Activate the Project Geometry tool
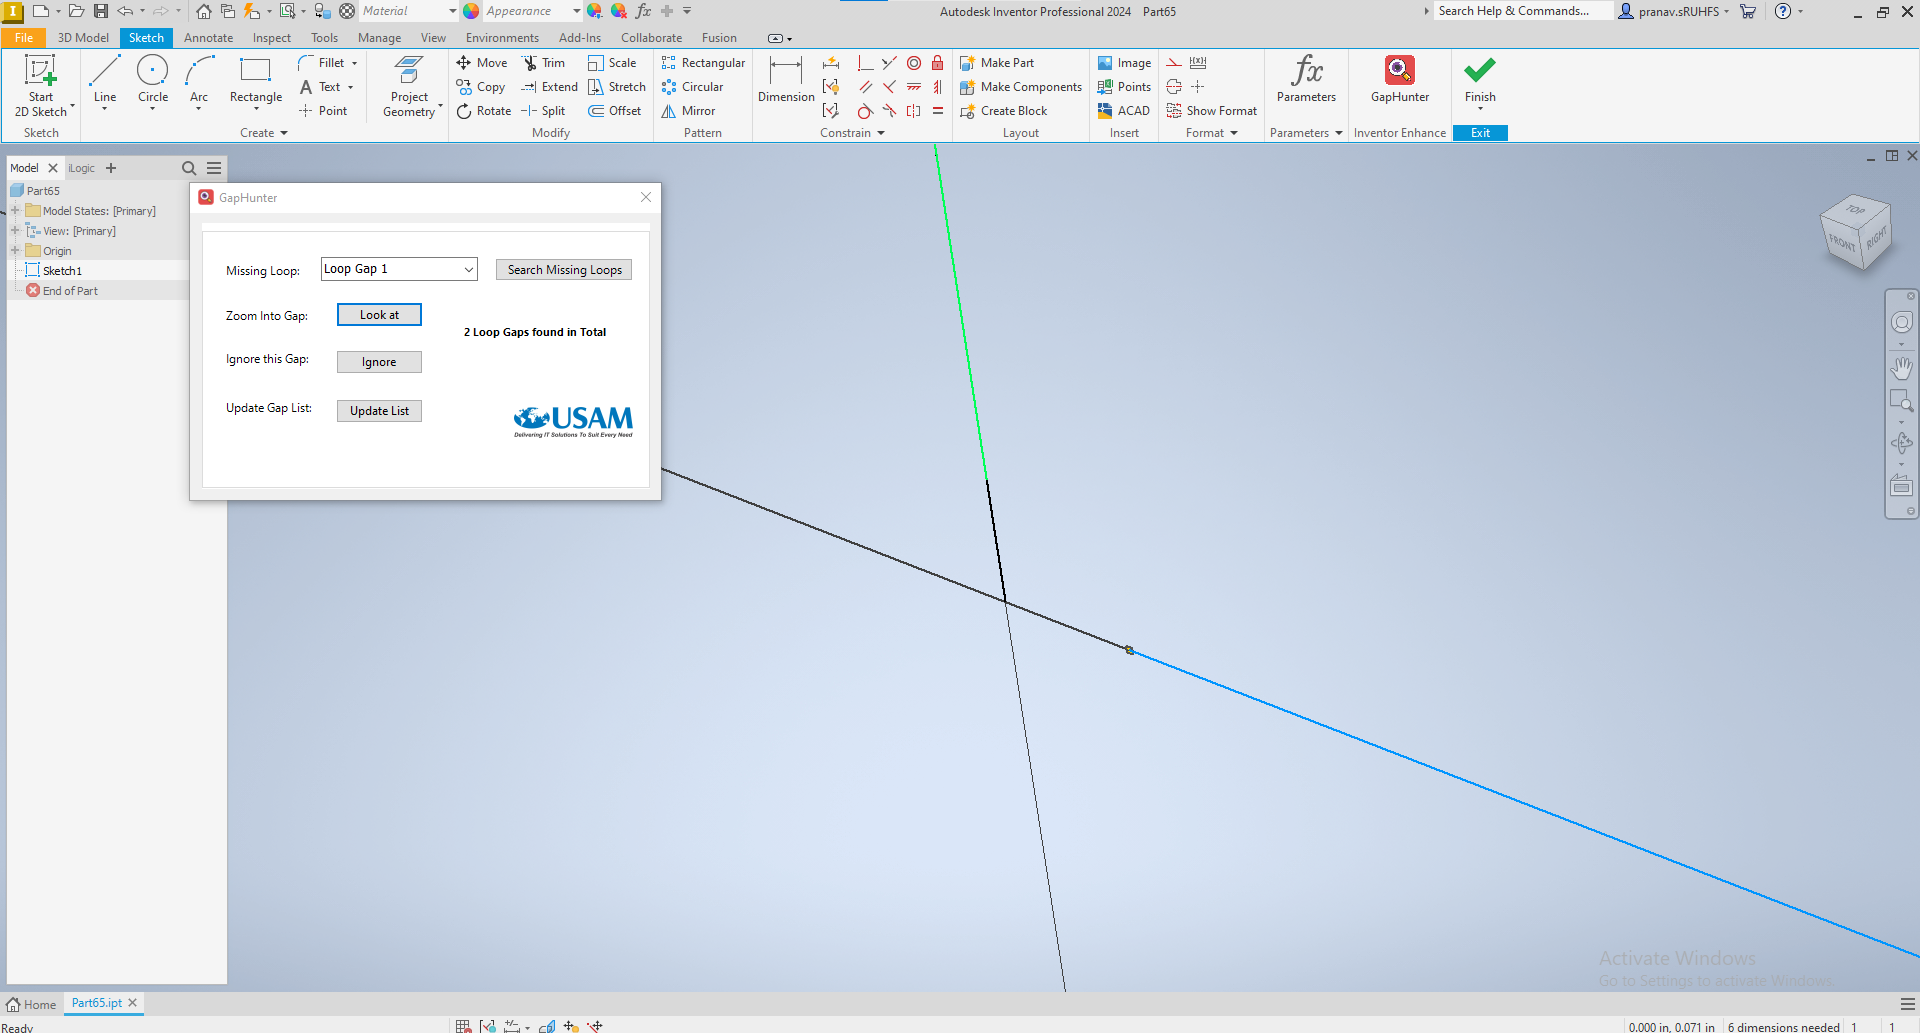 click(410, 86)
